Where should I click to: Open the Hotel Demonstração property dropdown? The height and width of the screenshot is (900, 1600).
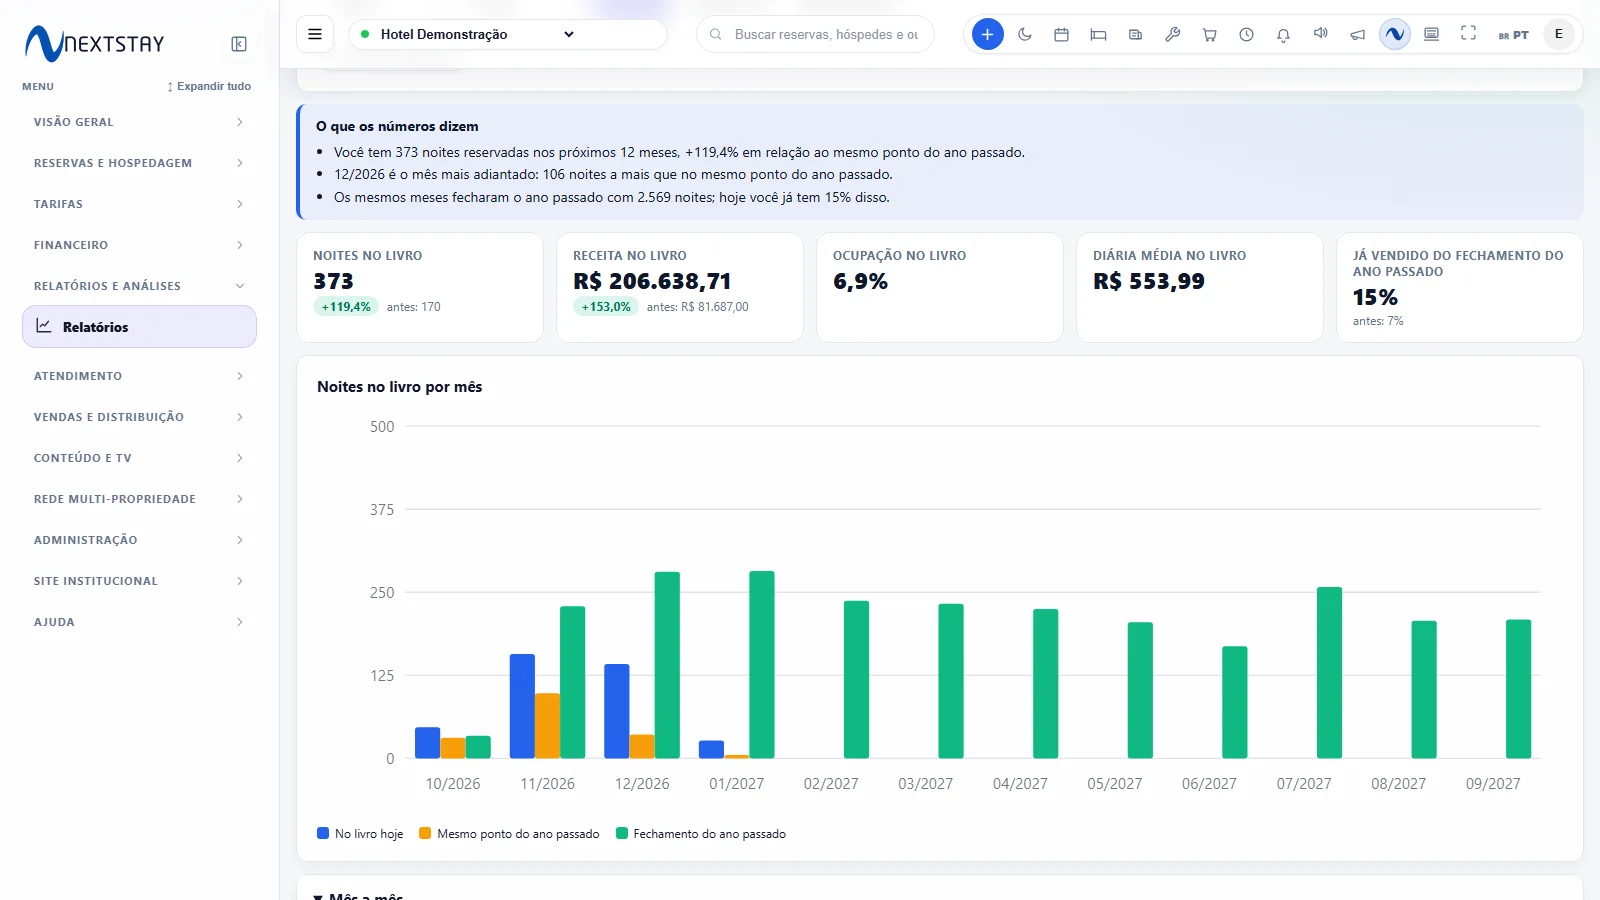(508, 34)
